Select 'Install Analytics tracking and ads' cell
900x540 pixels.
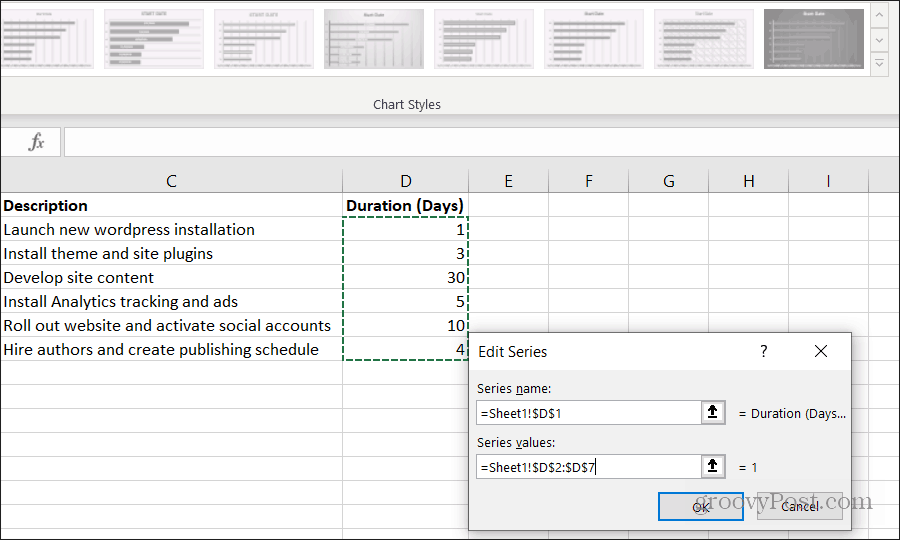pos(171,302)
